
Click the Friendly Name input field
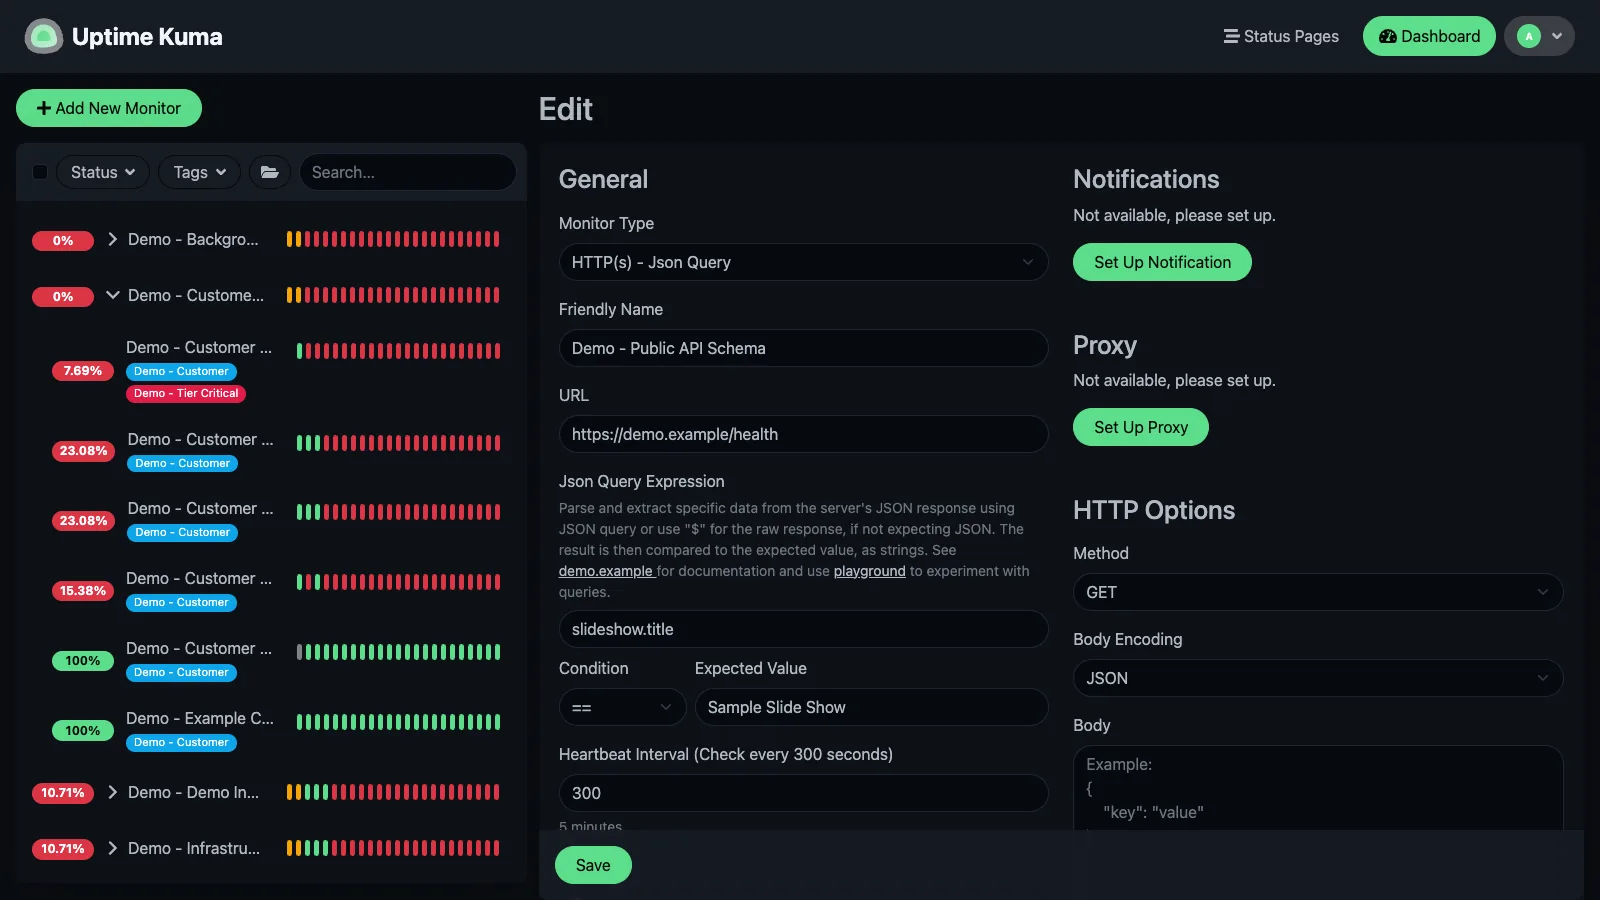point(803,348)
